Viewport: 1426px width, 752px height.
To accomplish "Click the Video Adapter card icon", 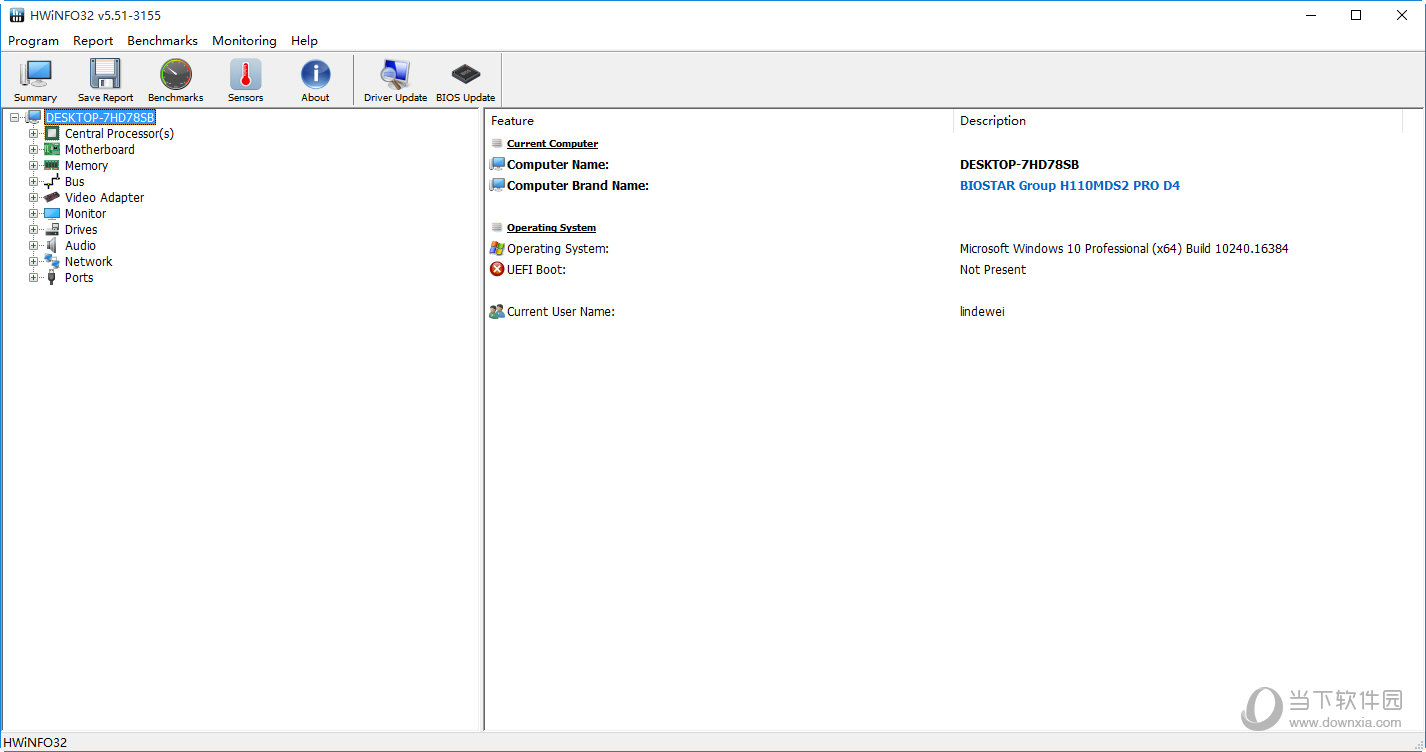I will [52, 197].
